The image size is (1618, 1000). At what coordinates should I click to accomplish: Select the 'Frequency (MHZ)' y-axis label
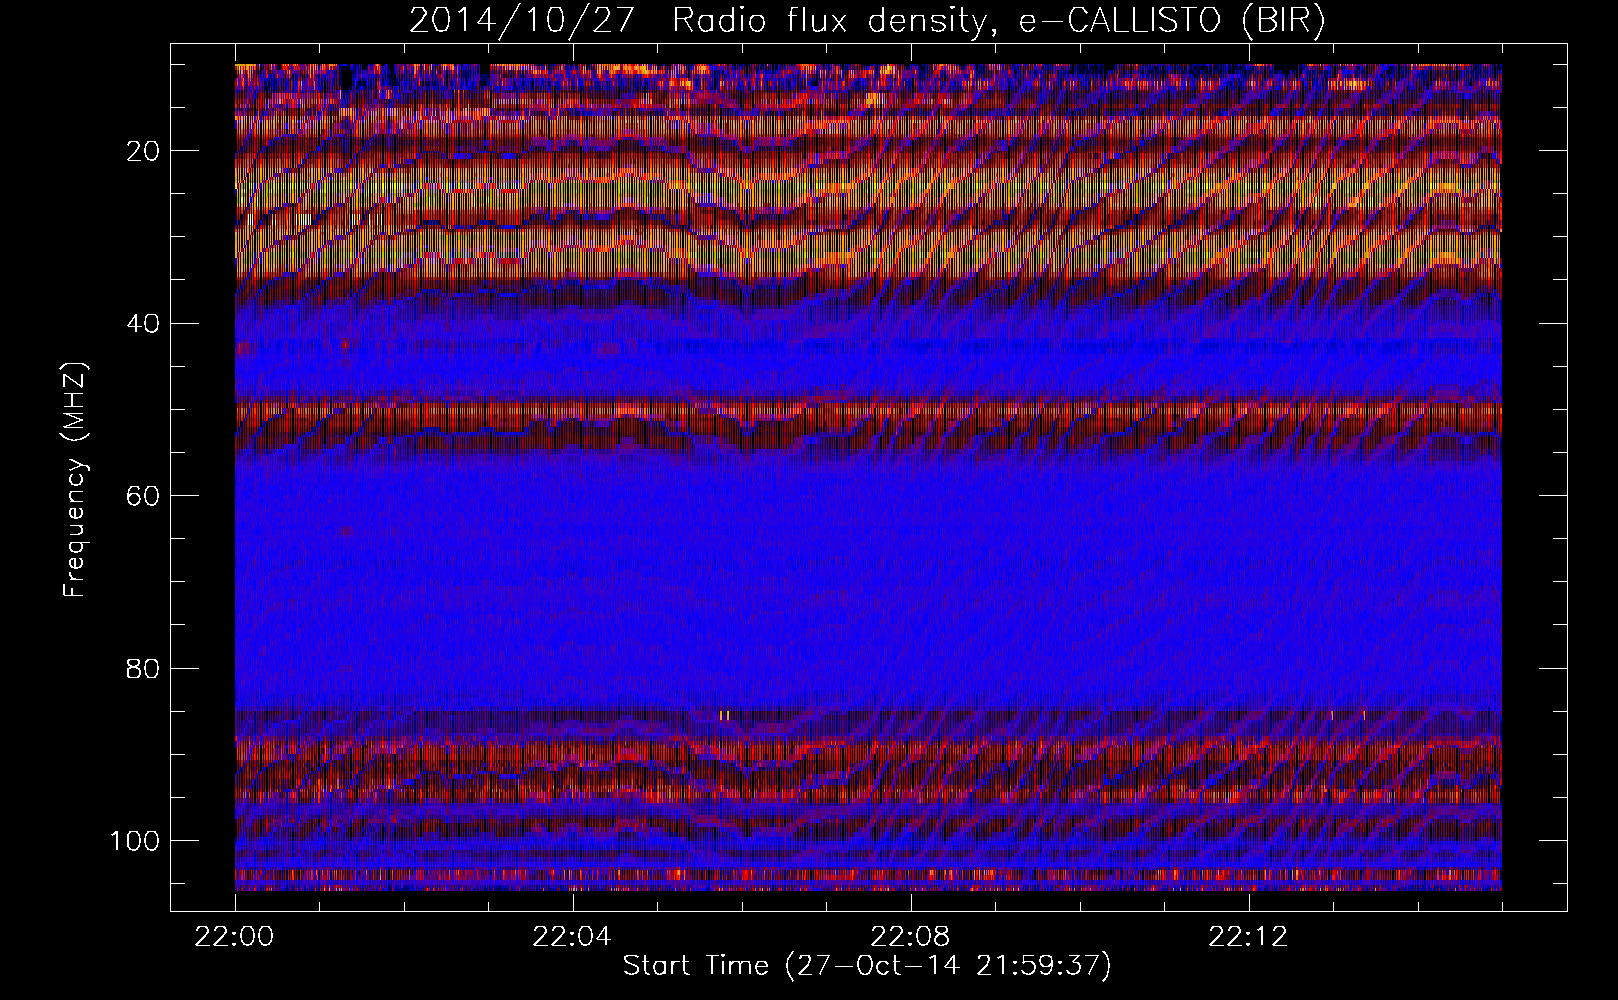(x=76, y=480)
